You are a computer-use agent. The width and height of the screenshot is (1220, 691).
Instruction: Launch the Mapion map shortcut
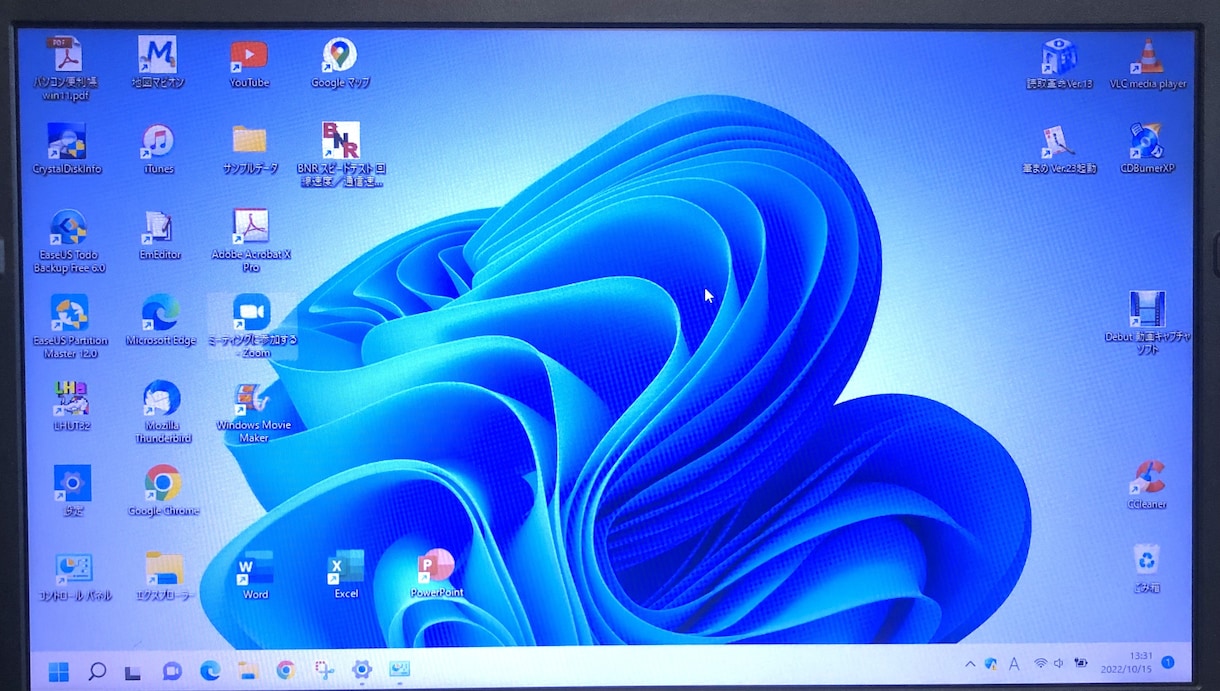158,62
